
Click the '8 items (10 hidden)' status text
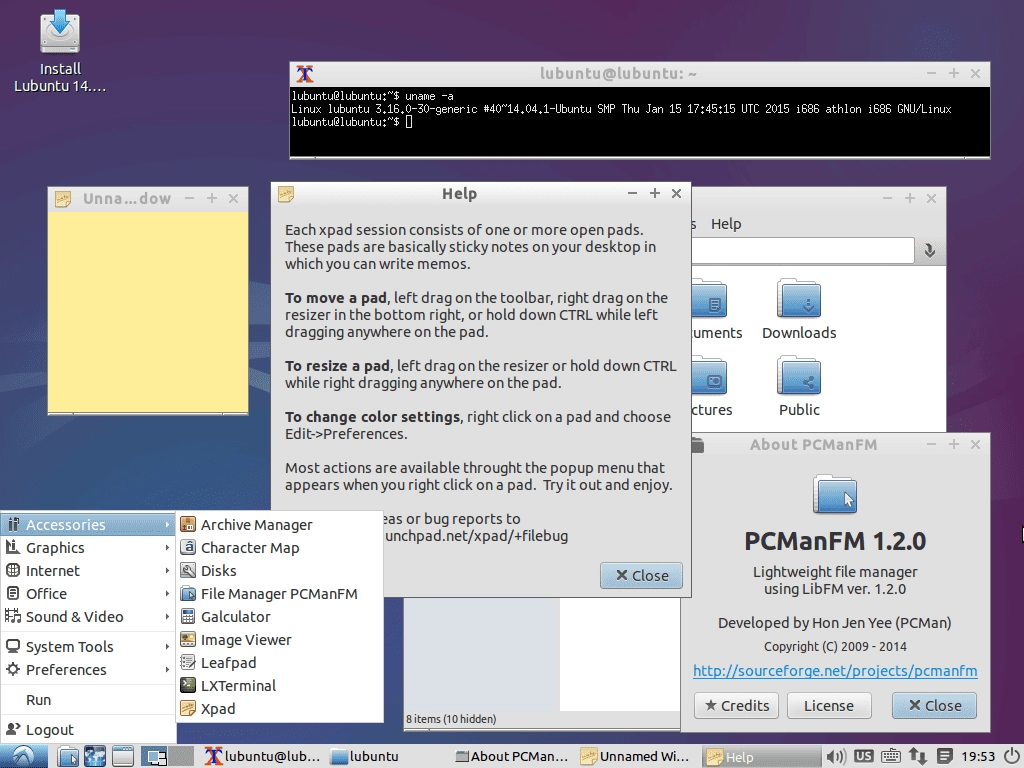451,718
